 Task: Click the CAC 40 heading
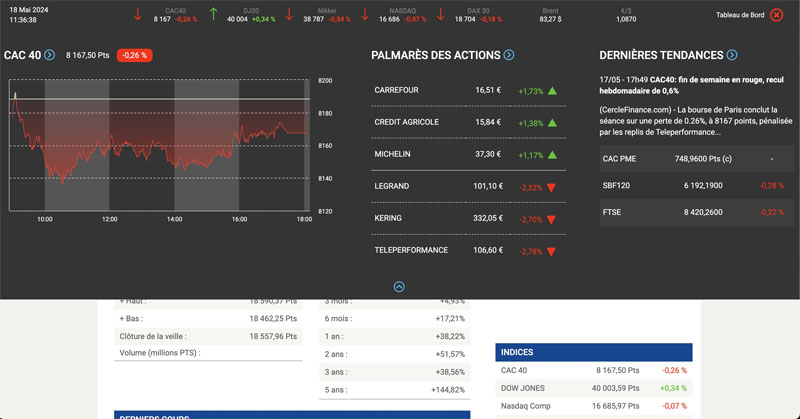point(22,55)
